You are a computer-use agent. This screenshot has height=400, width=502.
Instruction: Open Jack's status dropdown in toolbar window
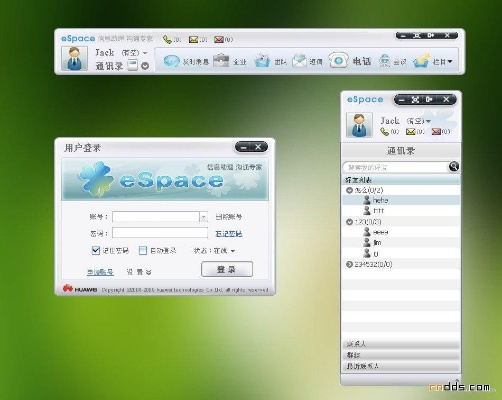click(145, 53)
